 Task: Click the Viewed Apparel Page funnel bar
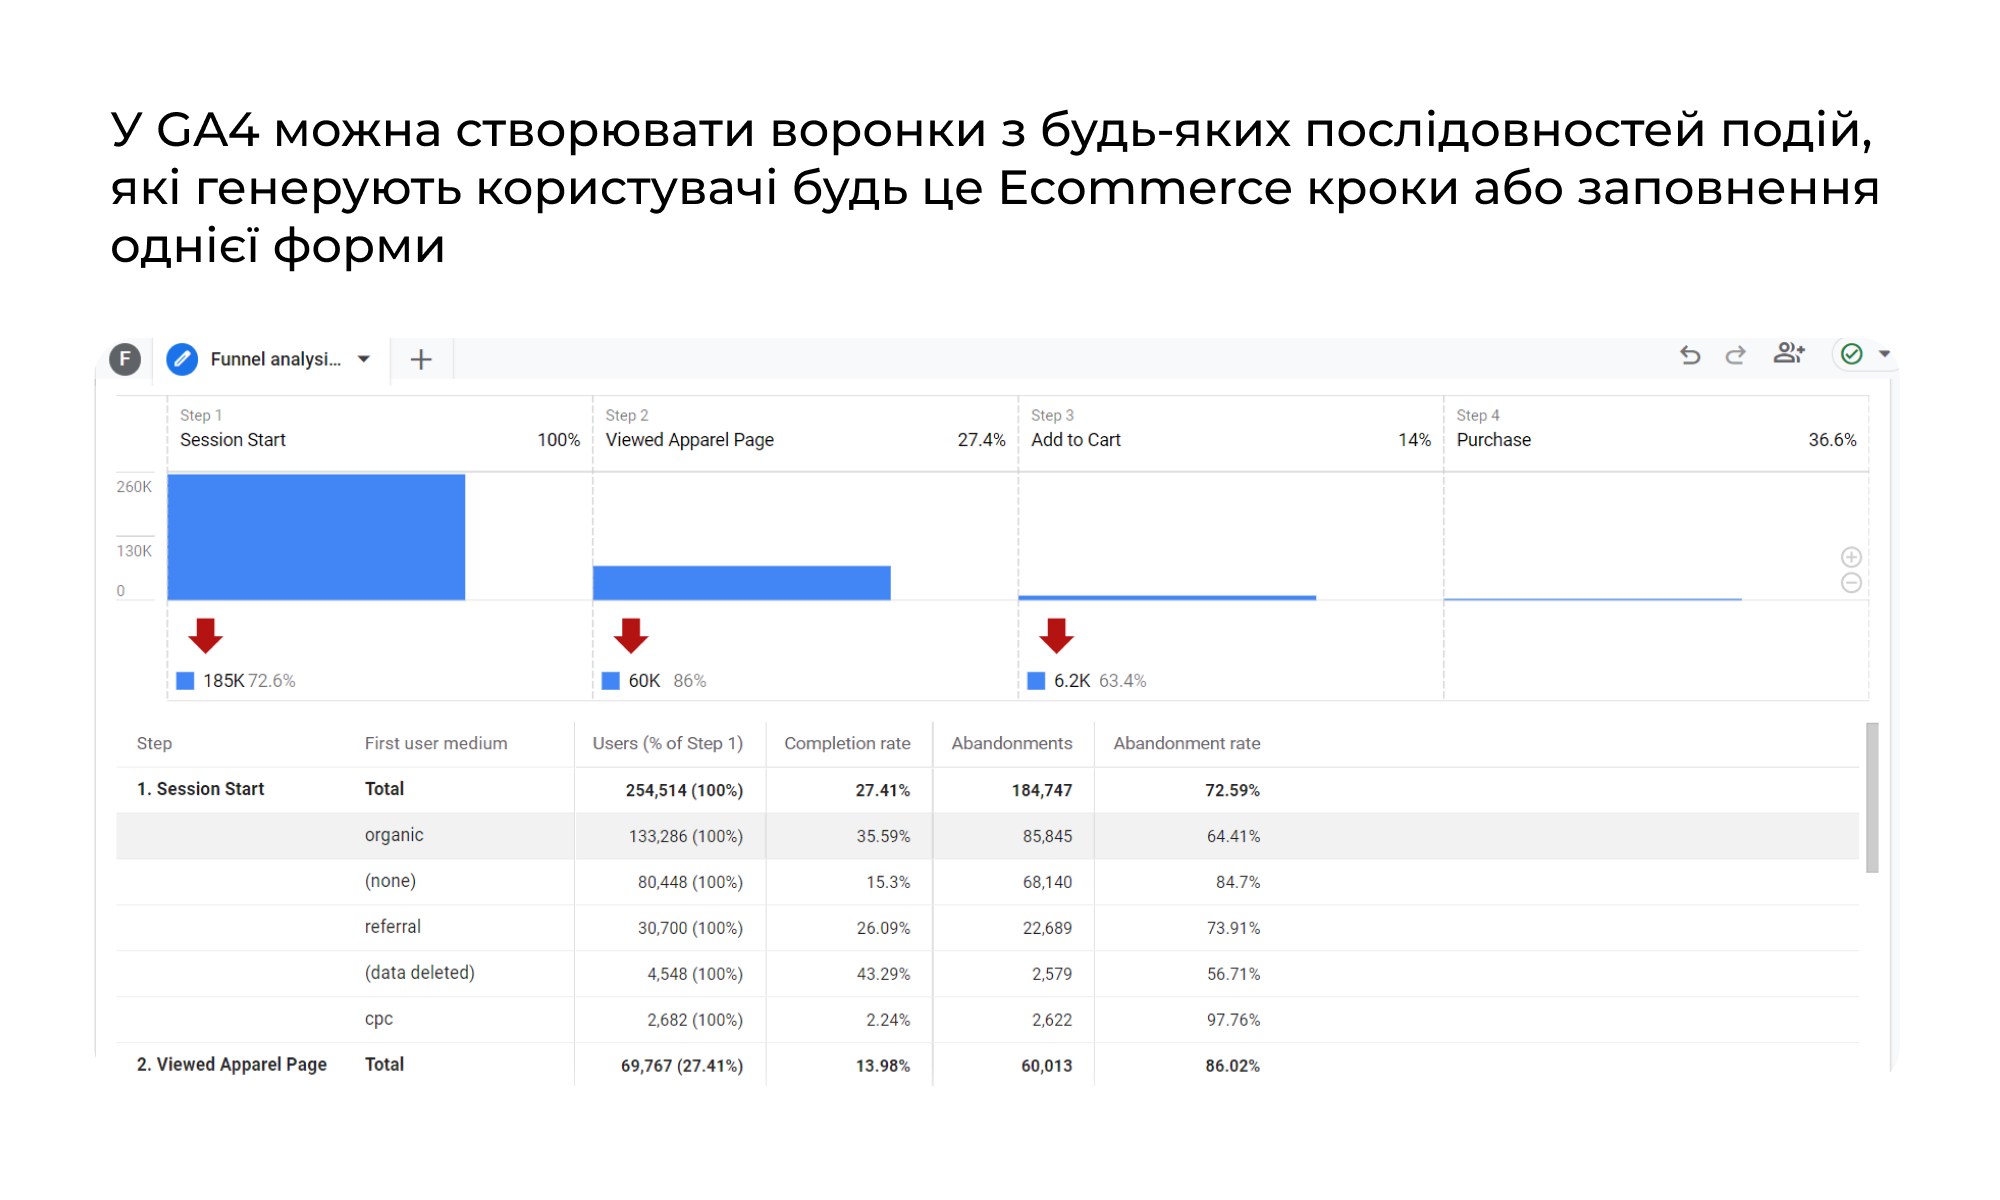741,583
